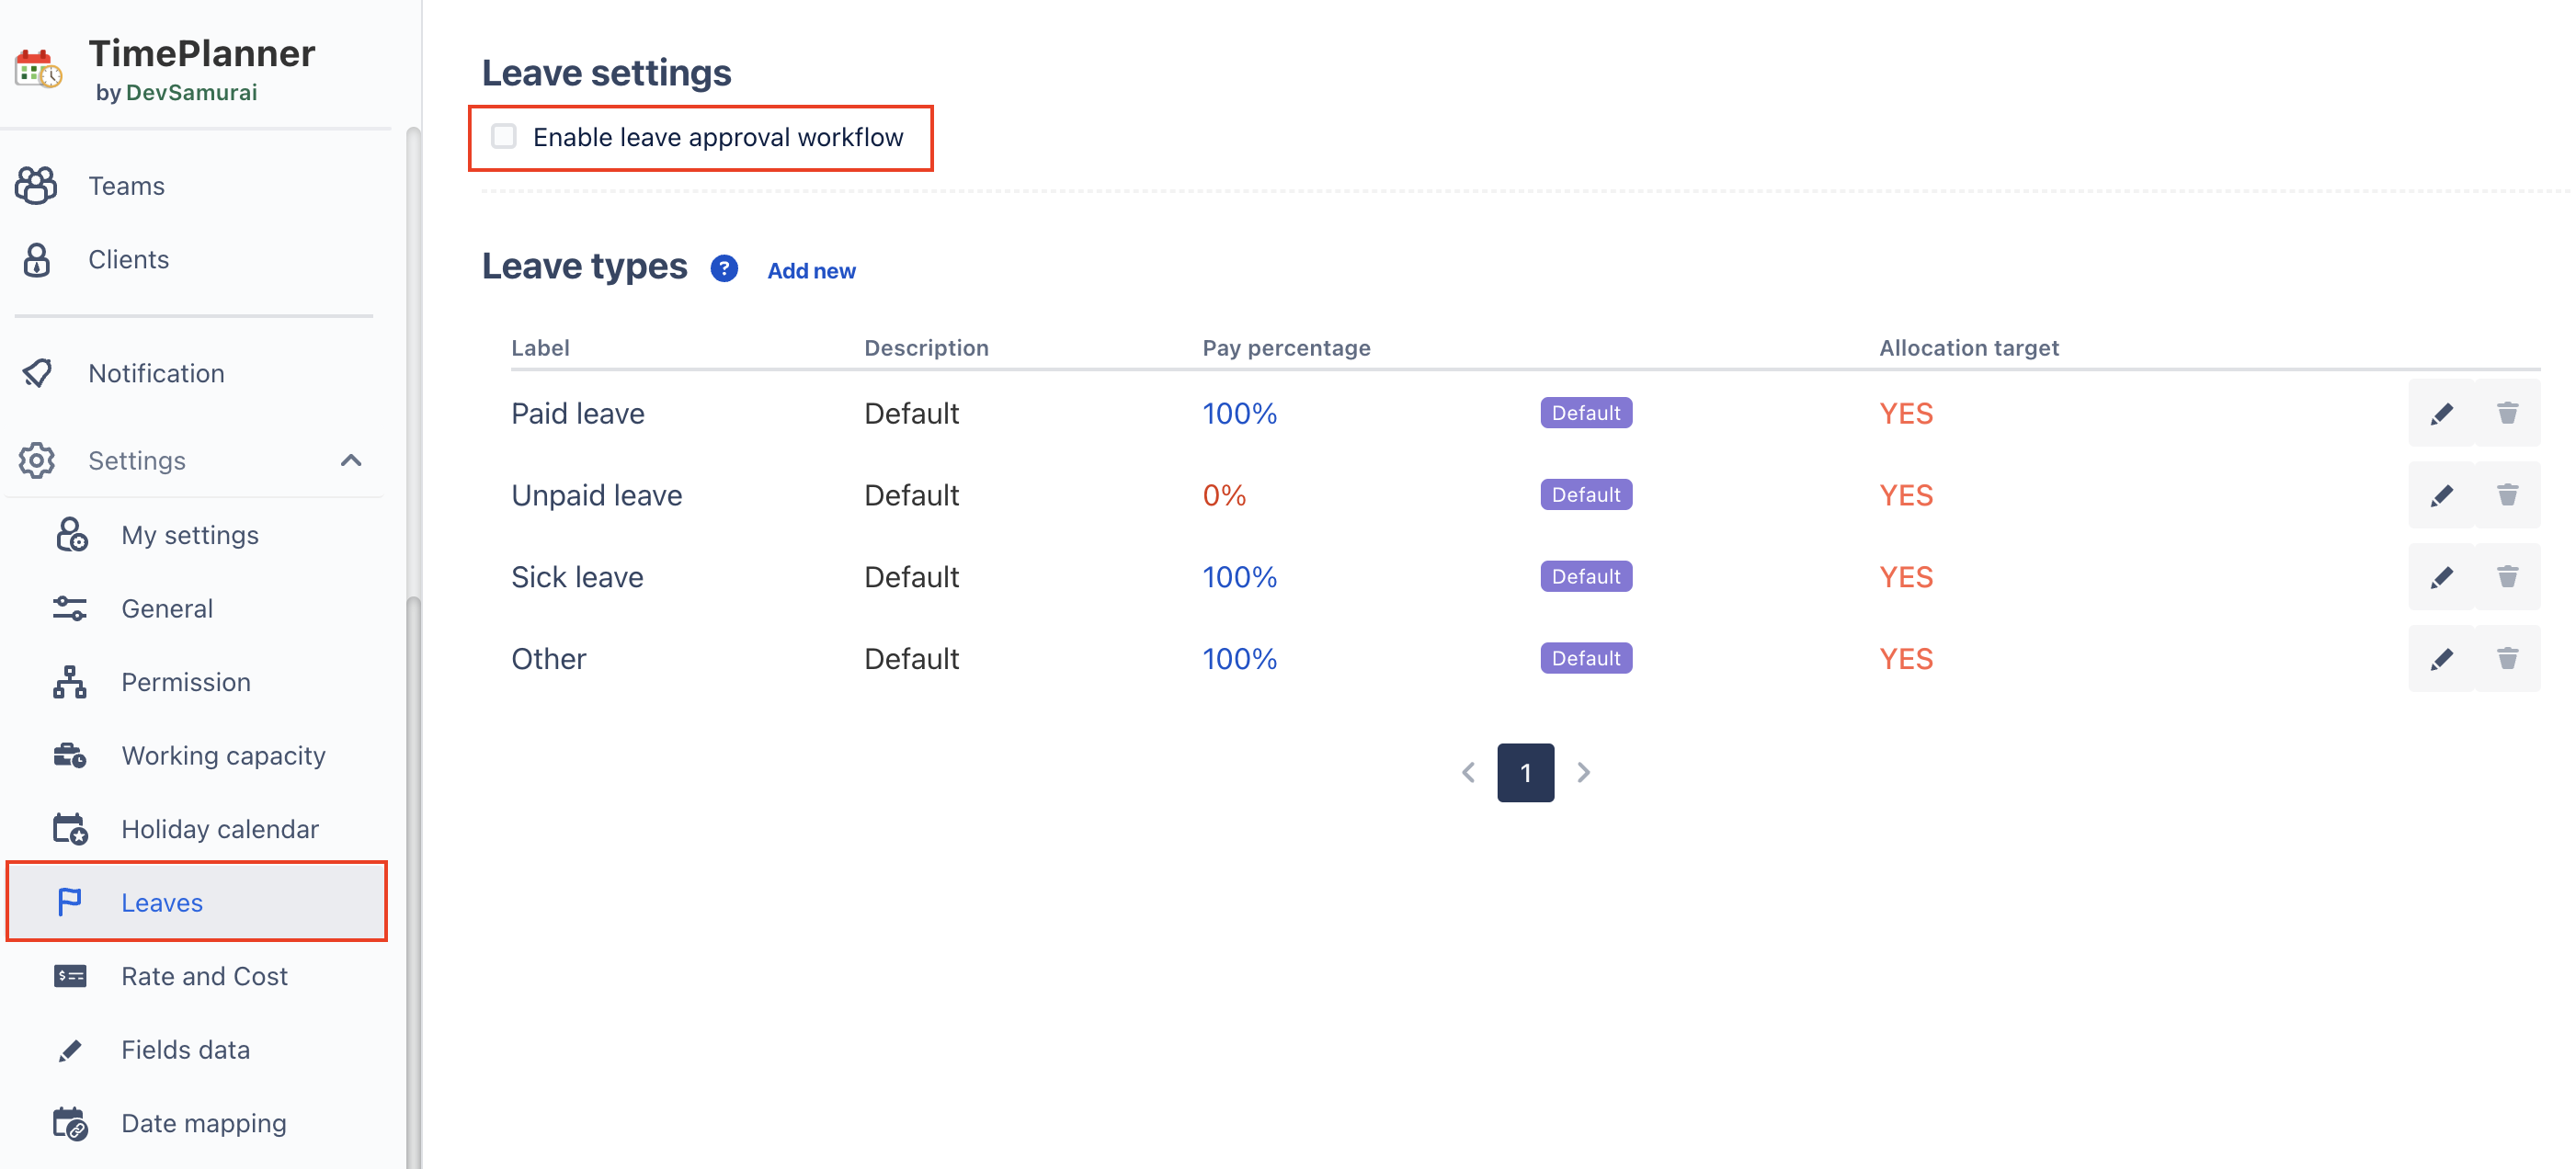
Task: Enable leave approval workflow checkbox
Action: point(504,136)
